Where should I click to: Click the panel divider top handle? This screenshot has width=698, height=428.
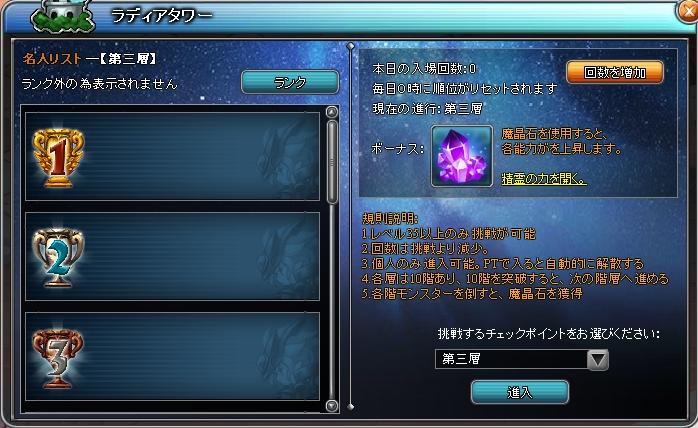tap(351, 46)
